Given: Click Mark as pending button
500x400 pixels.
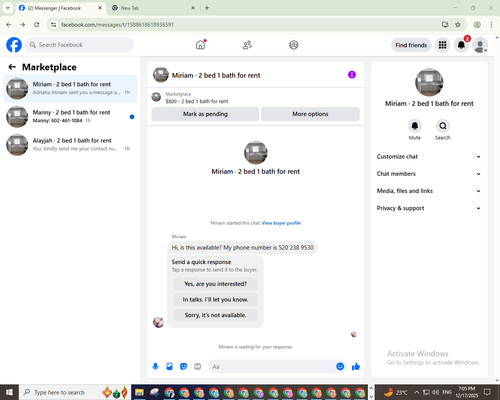Looking at the screenshot, I should (x=205, y=114).
